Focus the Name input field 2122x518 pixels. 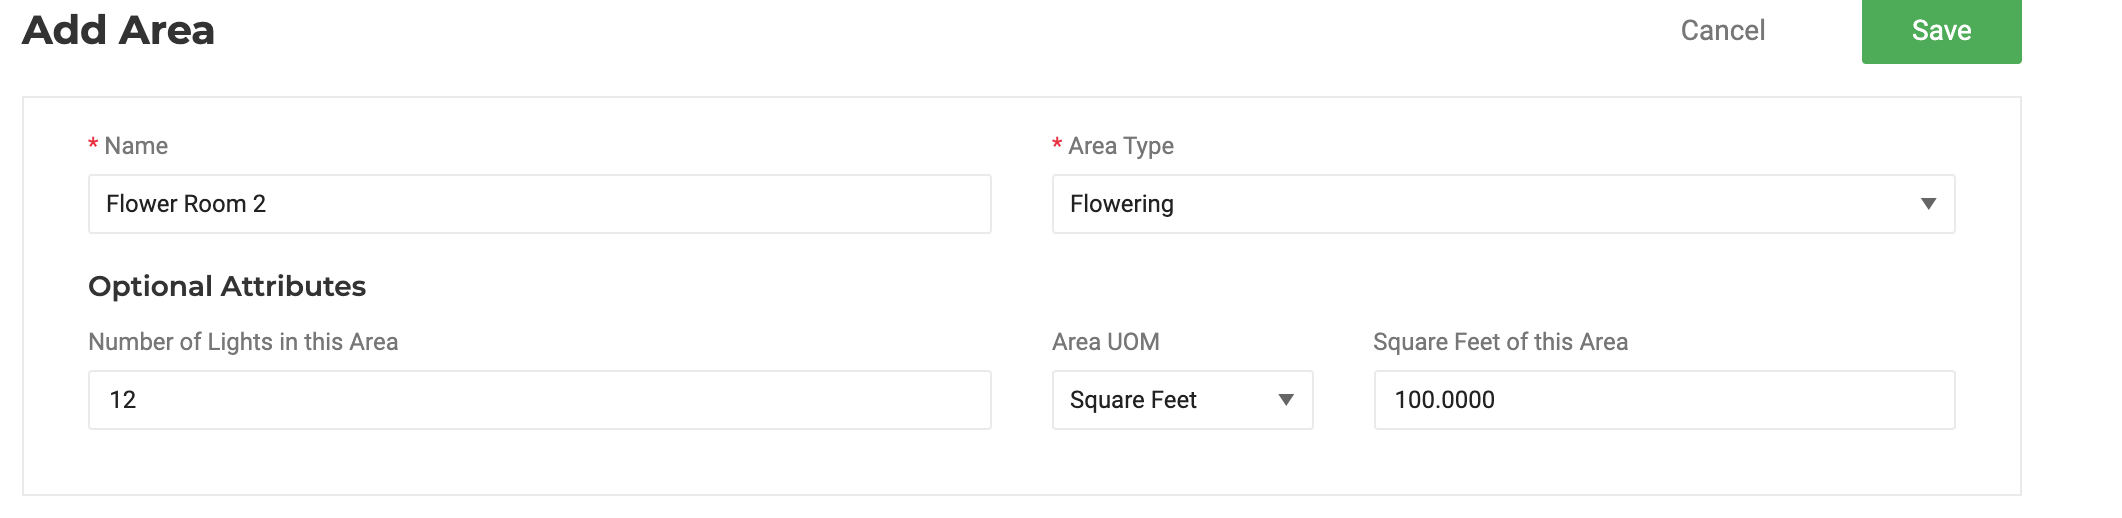coord(540,204)
